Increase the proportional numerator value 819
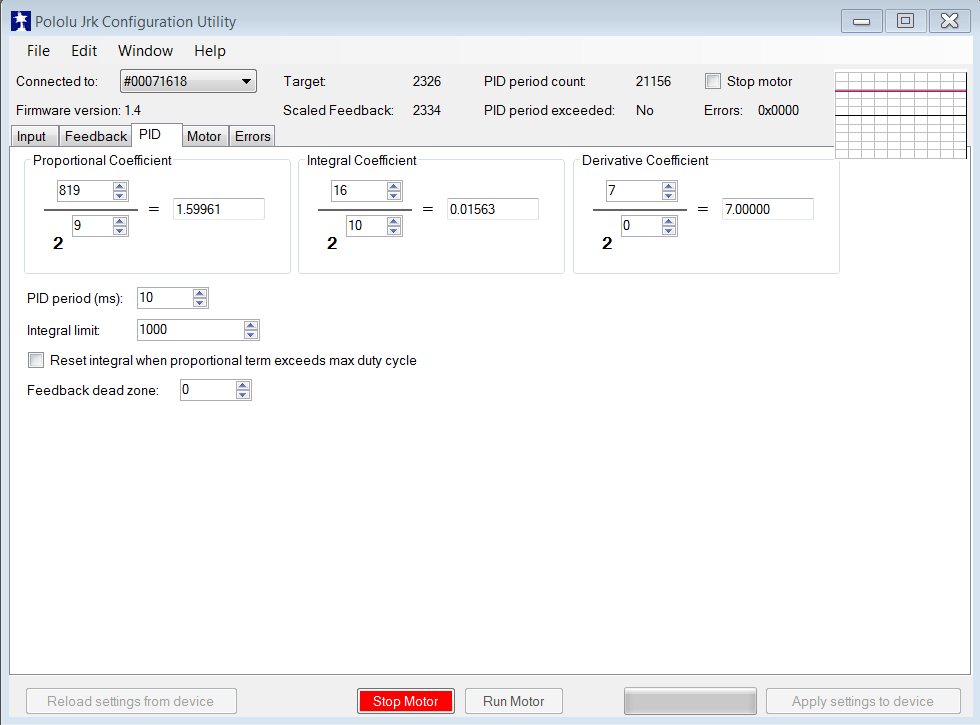 pos(120,186)
